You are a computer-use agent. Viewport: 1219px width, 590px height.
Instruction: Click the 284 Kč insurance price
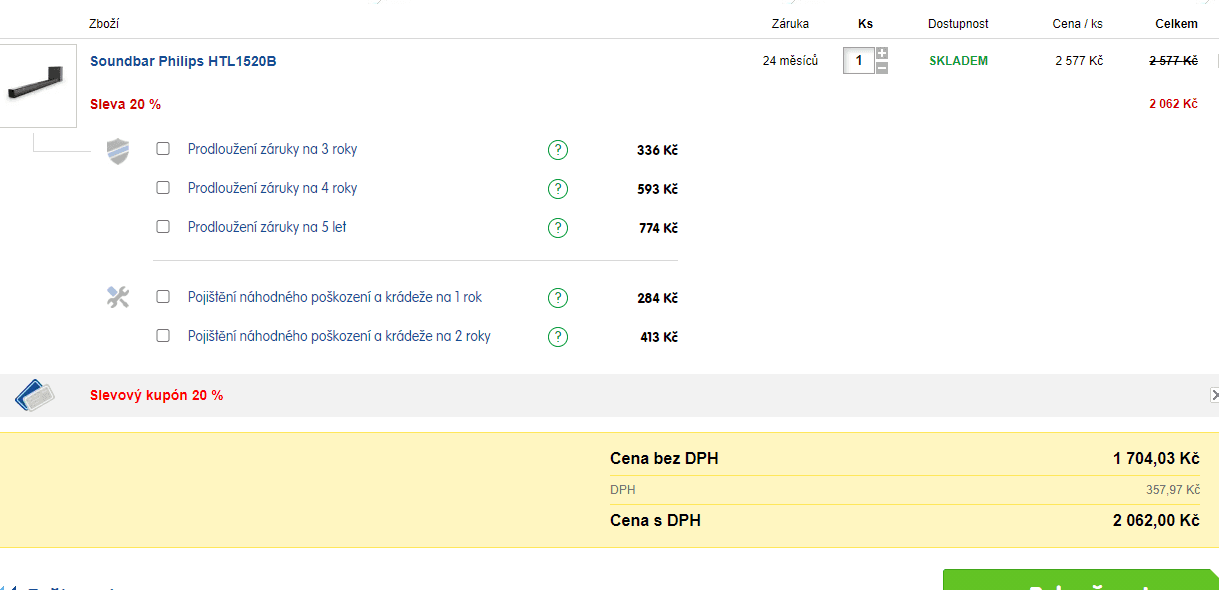tap(657, 299)
